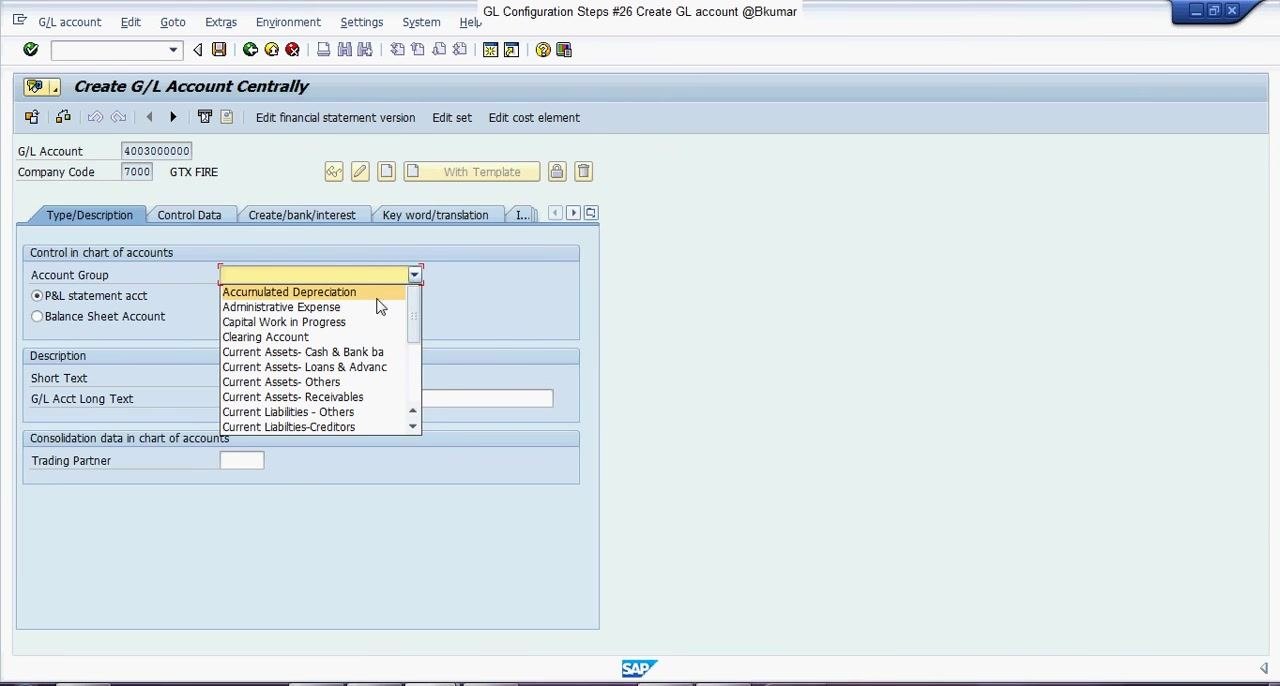Click the Create blank page icon
The width and height of the screenshot is (1280, 686).
point(386,172)
